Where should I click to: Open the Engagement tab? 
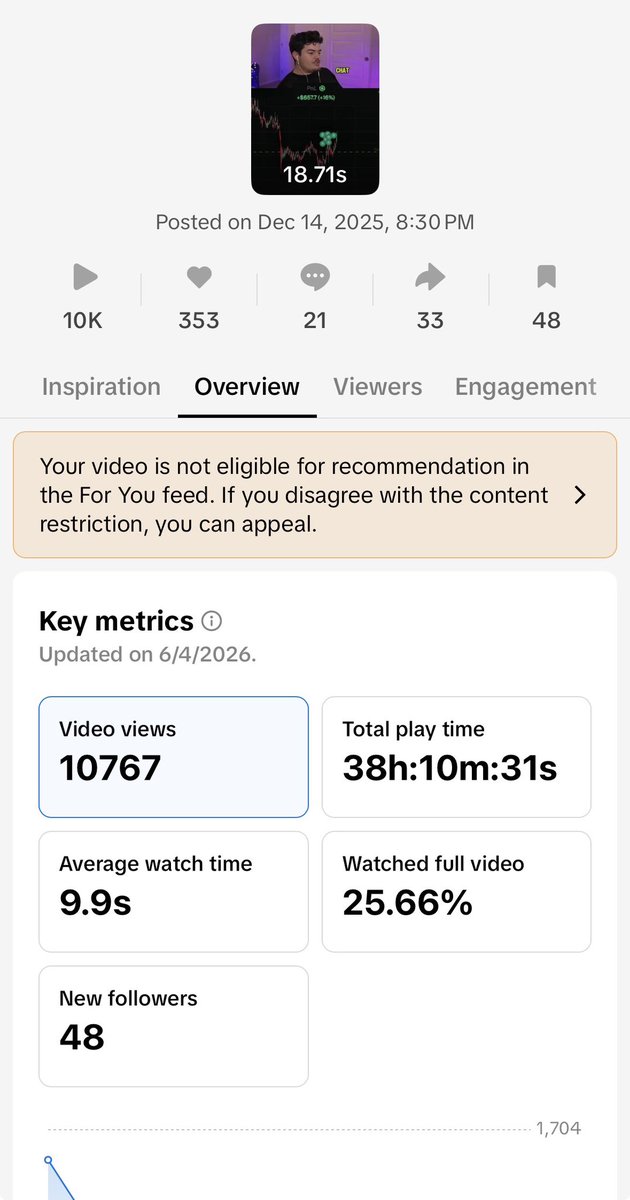coord(525,387)
